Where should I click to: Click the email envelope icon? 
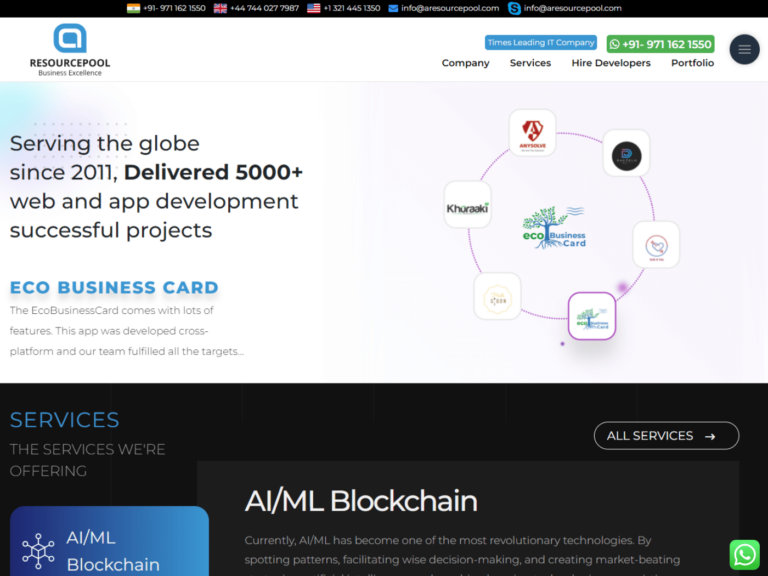tap(393, 8)
